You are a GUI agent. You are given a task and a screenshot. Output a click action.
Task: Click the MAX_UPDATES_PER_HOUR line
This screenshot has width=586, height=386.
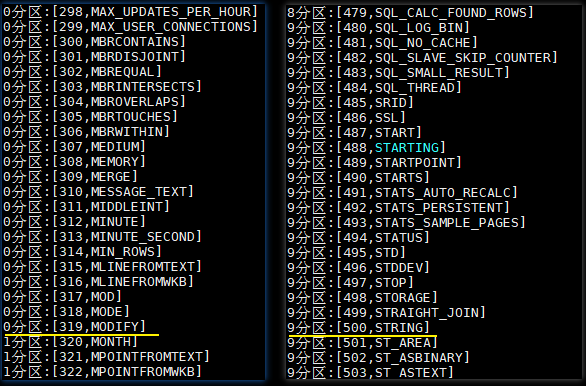pos(130,12)
